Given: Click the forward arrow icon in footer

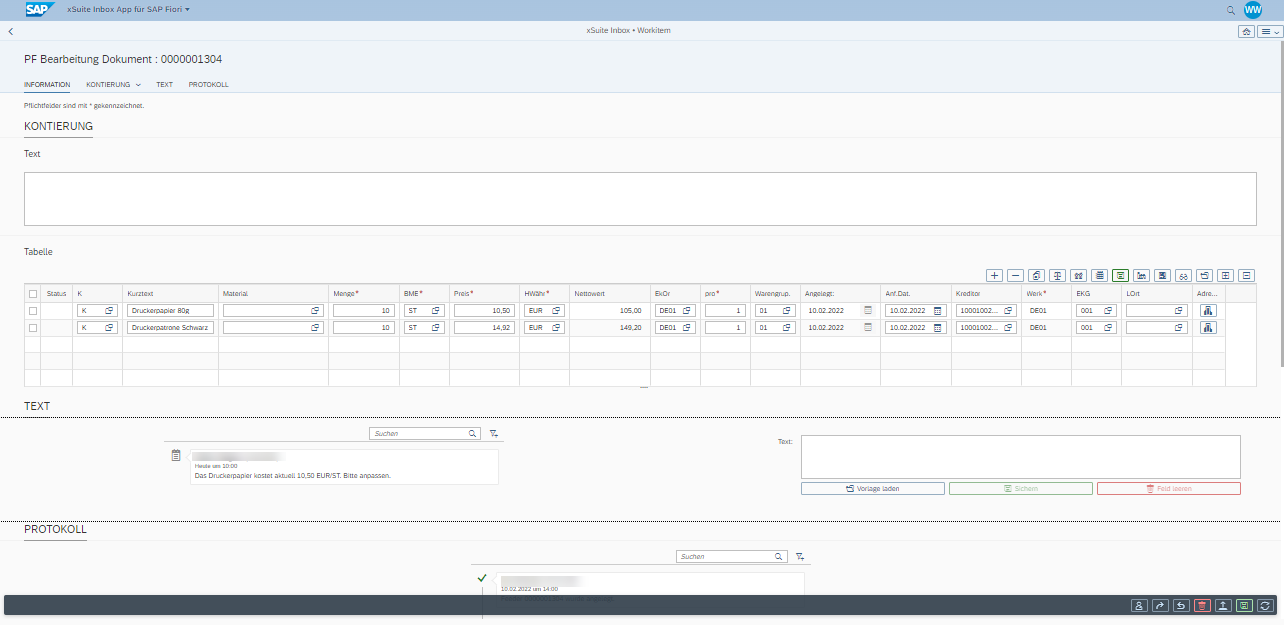Looking at the screenshot, I should (x=1160, y=605).
